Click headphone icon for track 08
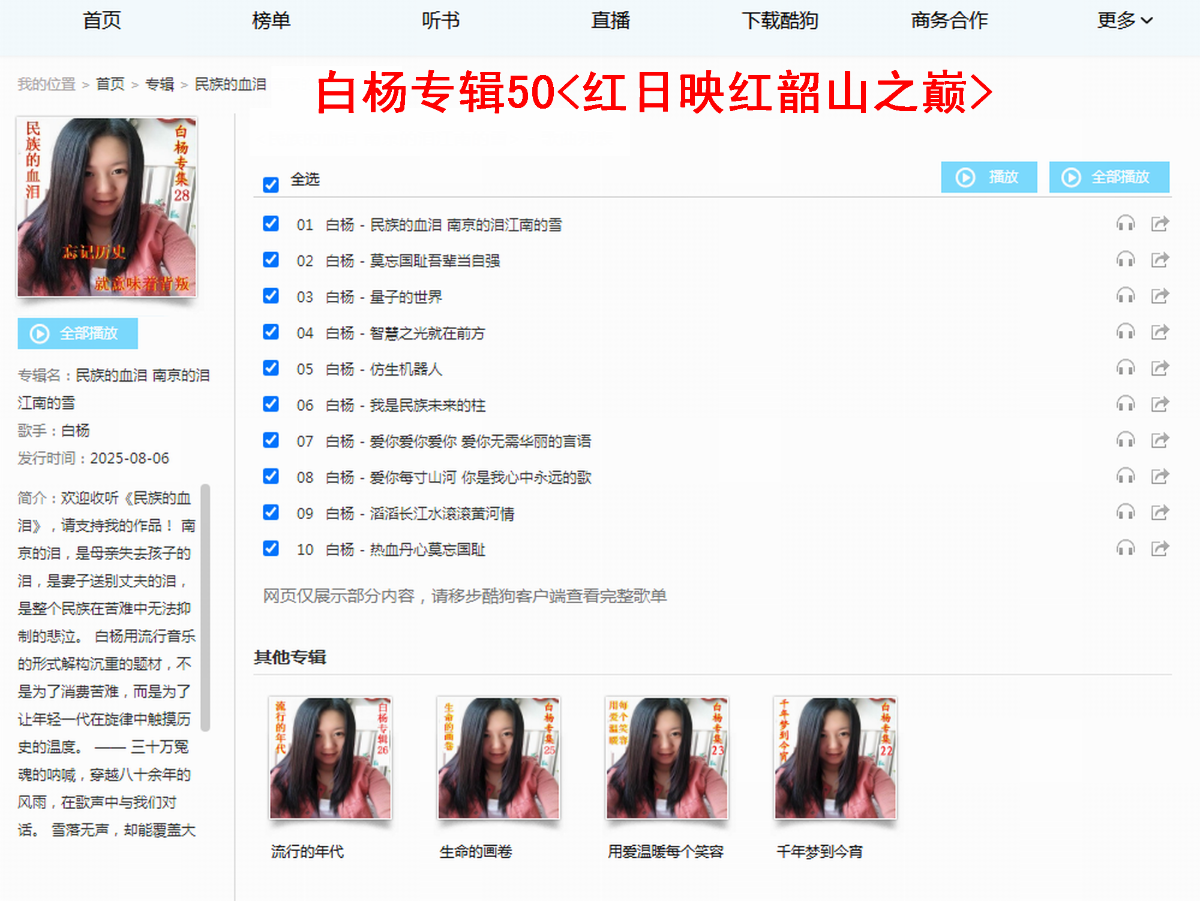 tap(1126, 476)
